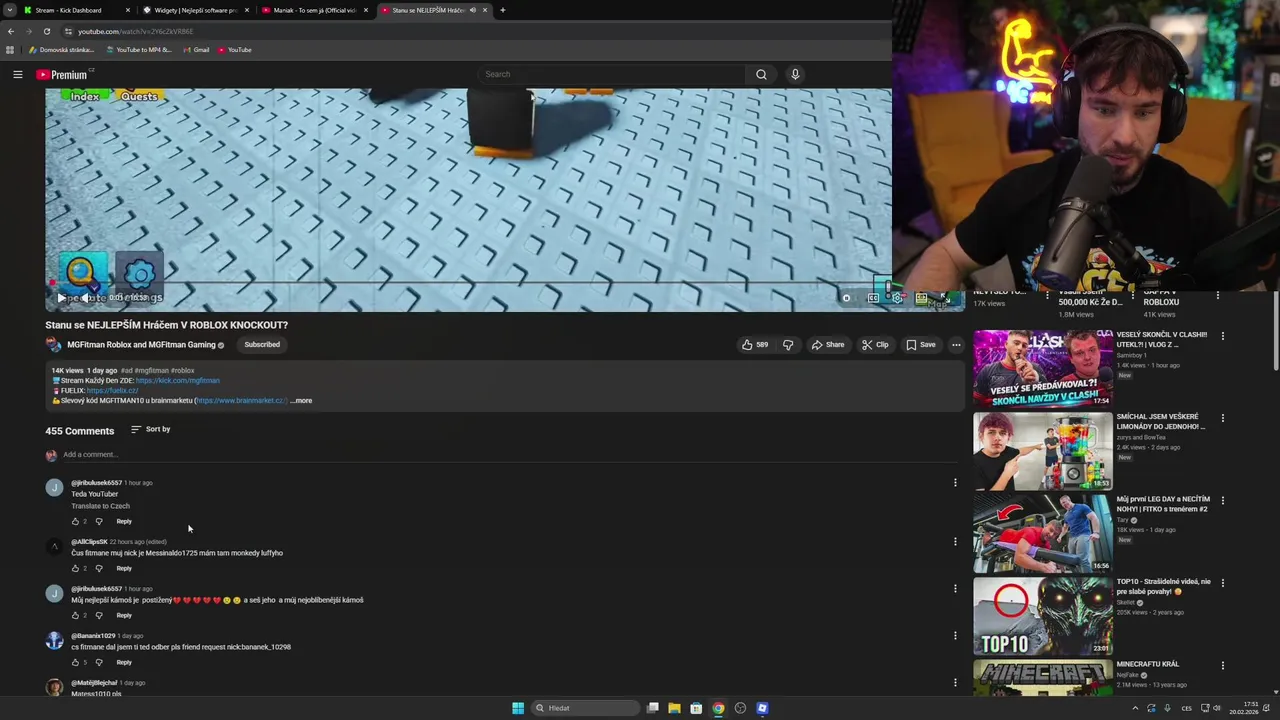
Task: Open 'VESELÝ SKONČIL V CLASHI' video thumbnail
Action: 1043,368
